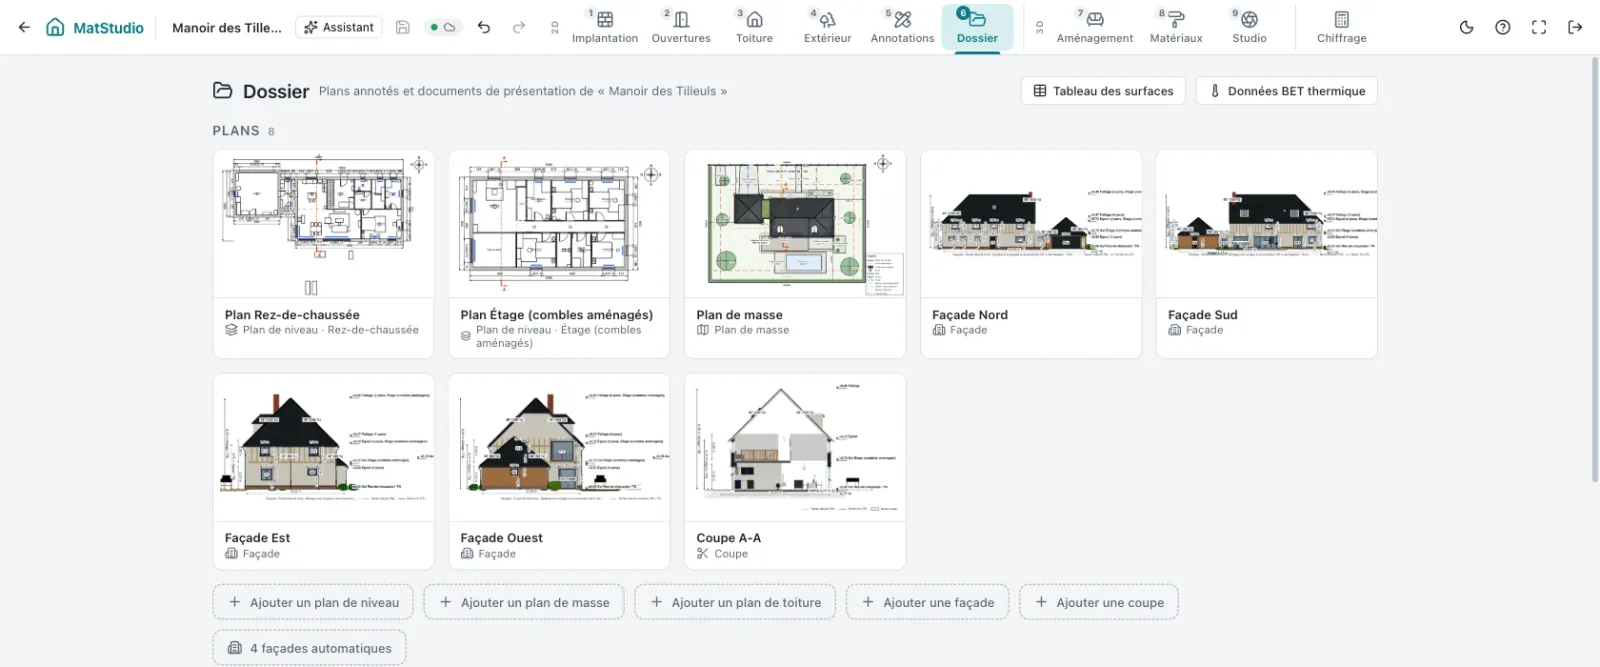
Task: Add a floor plan with Ajouter un plan de niveau
Action: [313, 602]
